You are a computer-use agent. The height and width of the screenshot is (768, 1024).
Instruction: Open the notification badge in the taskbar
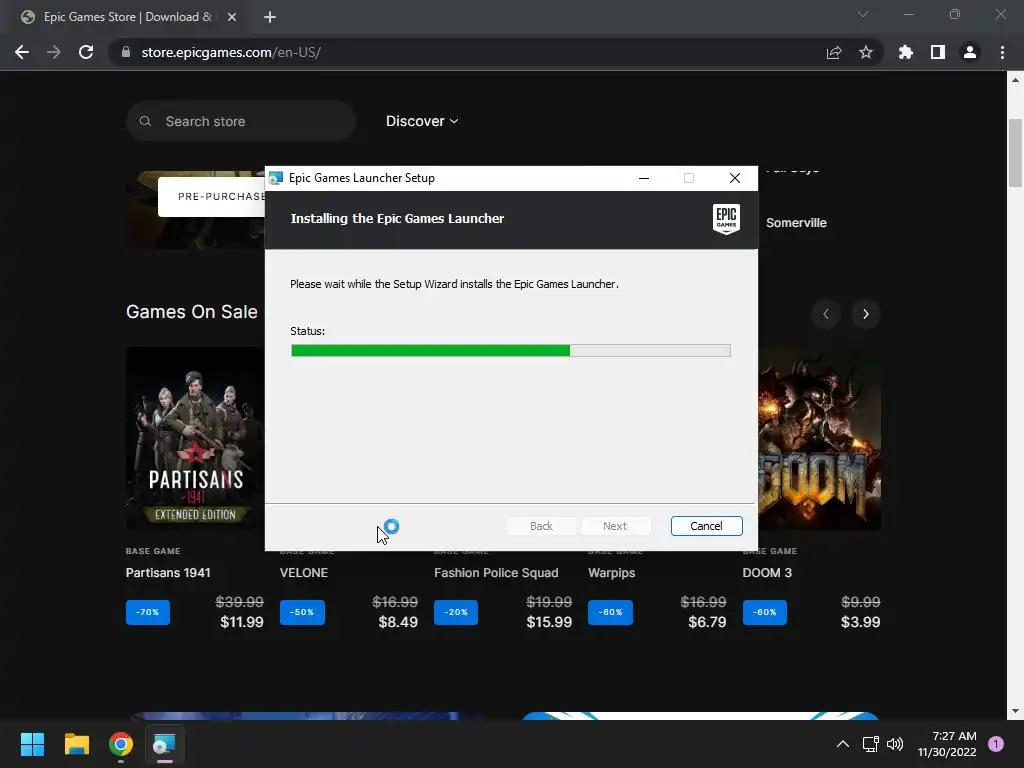click(996, 744)
